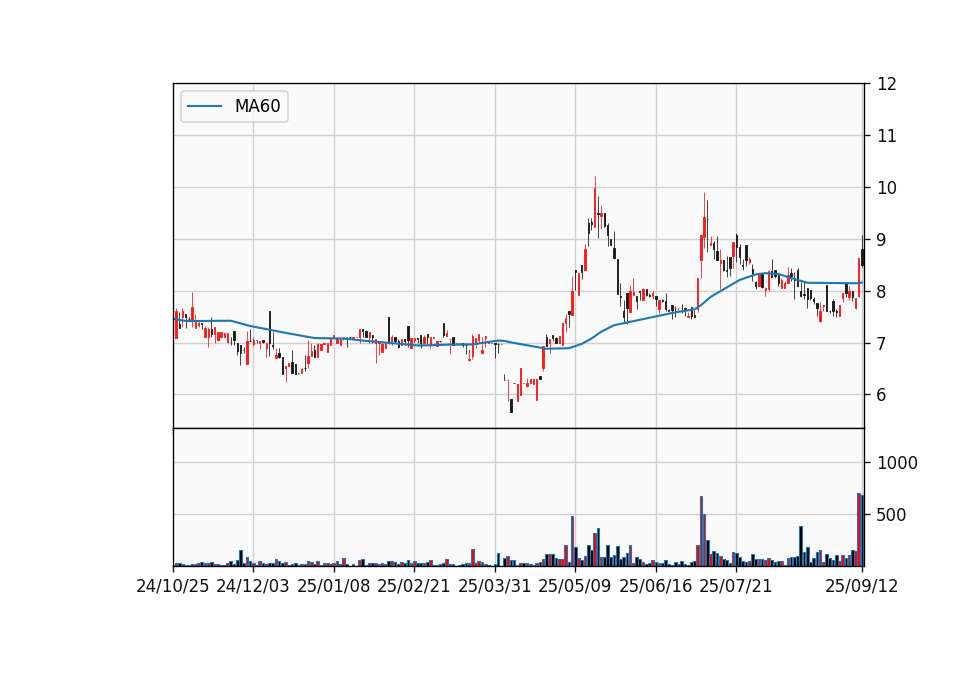Click the 25/09/12 date label

click(x=862, y=586)
